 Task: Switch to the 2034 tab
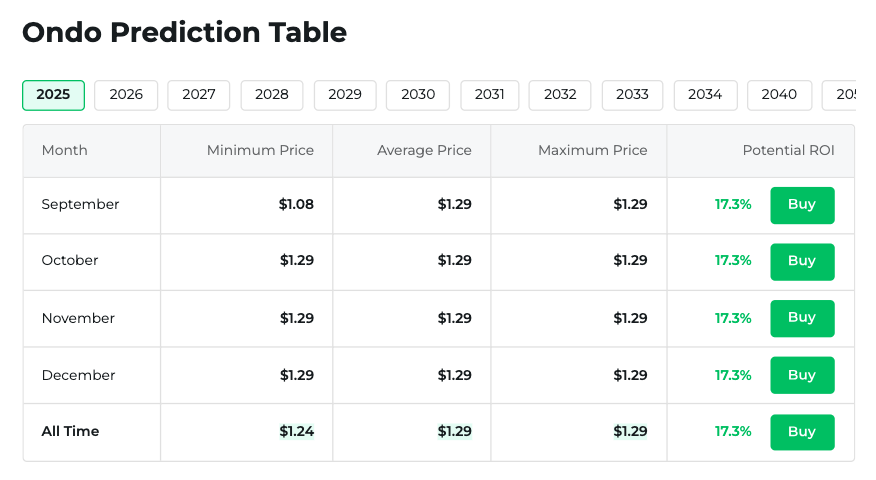click(x=705, y=95)
